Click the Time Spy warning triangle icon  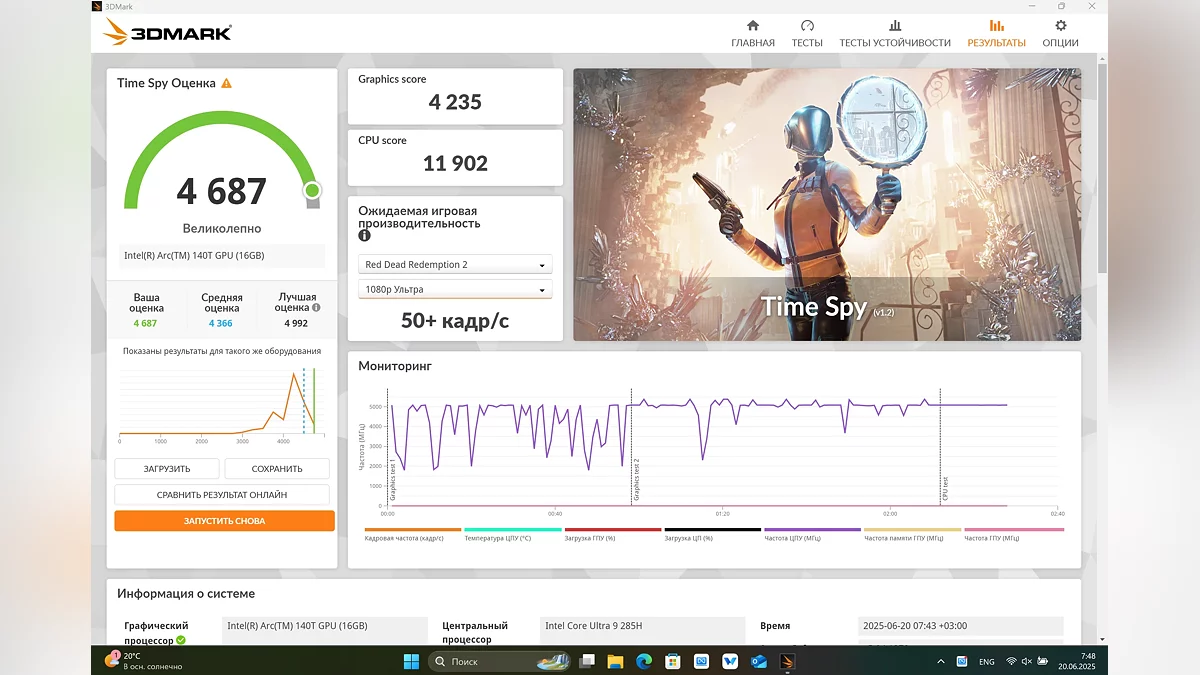227,84
